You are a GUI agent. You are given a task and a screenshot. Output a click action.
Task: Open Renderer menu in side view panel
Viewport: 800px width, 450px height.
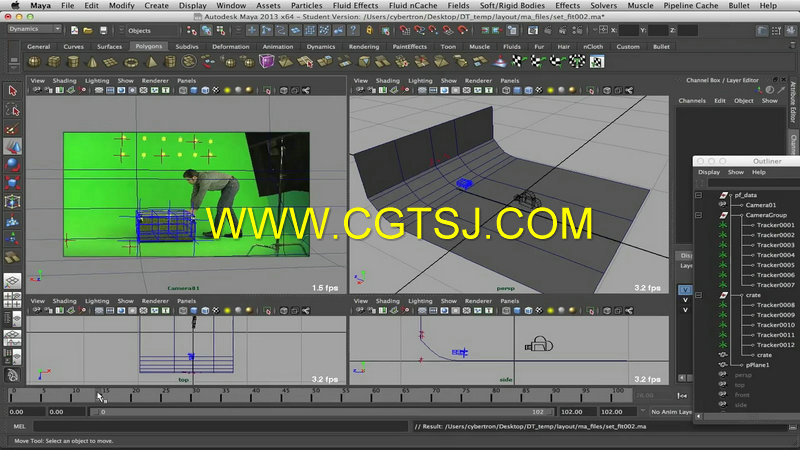[478, 301]
